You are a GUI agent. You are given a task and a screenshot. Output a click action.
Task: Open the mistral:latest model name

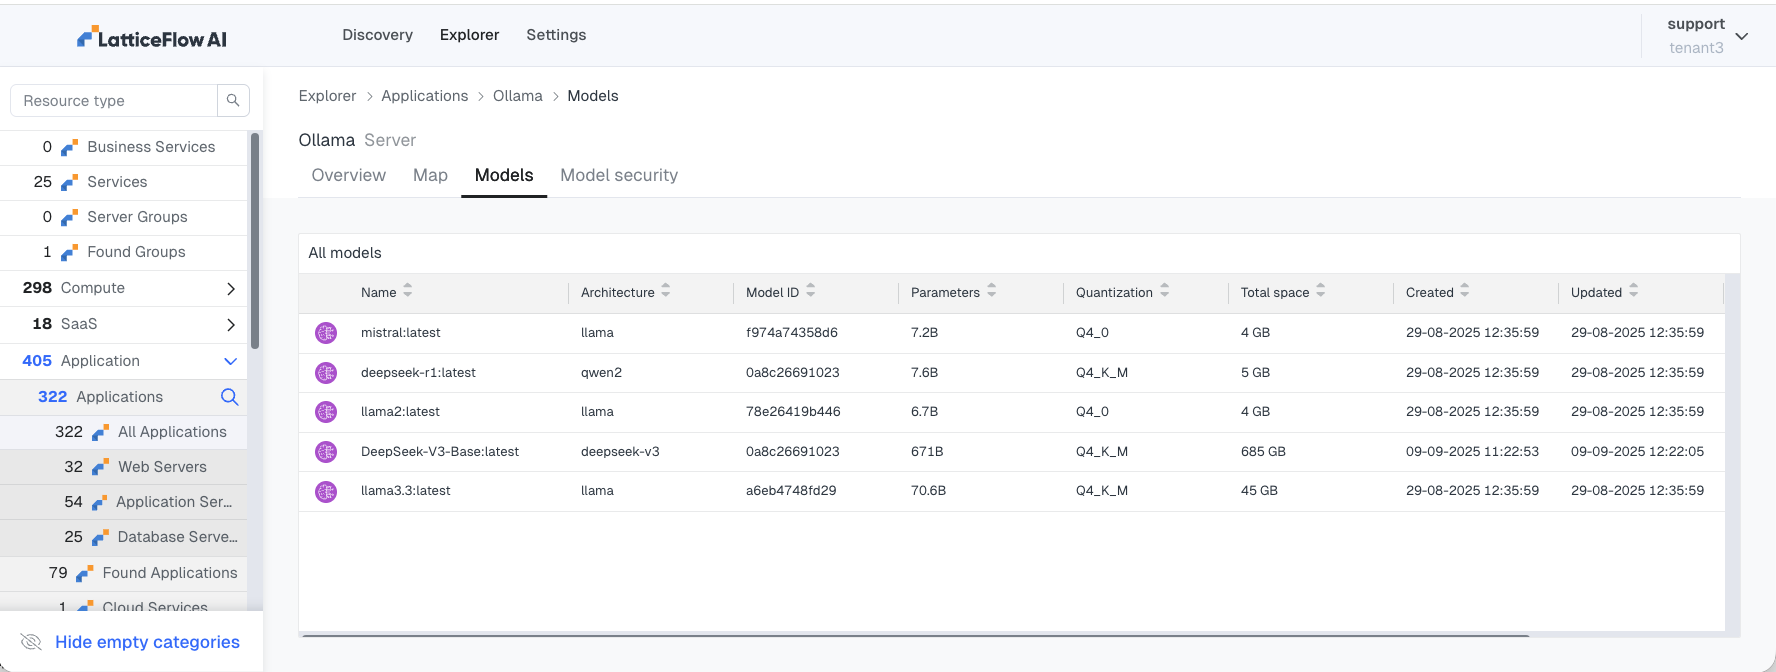pyautogui.click(x=400, y=333)
